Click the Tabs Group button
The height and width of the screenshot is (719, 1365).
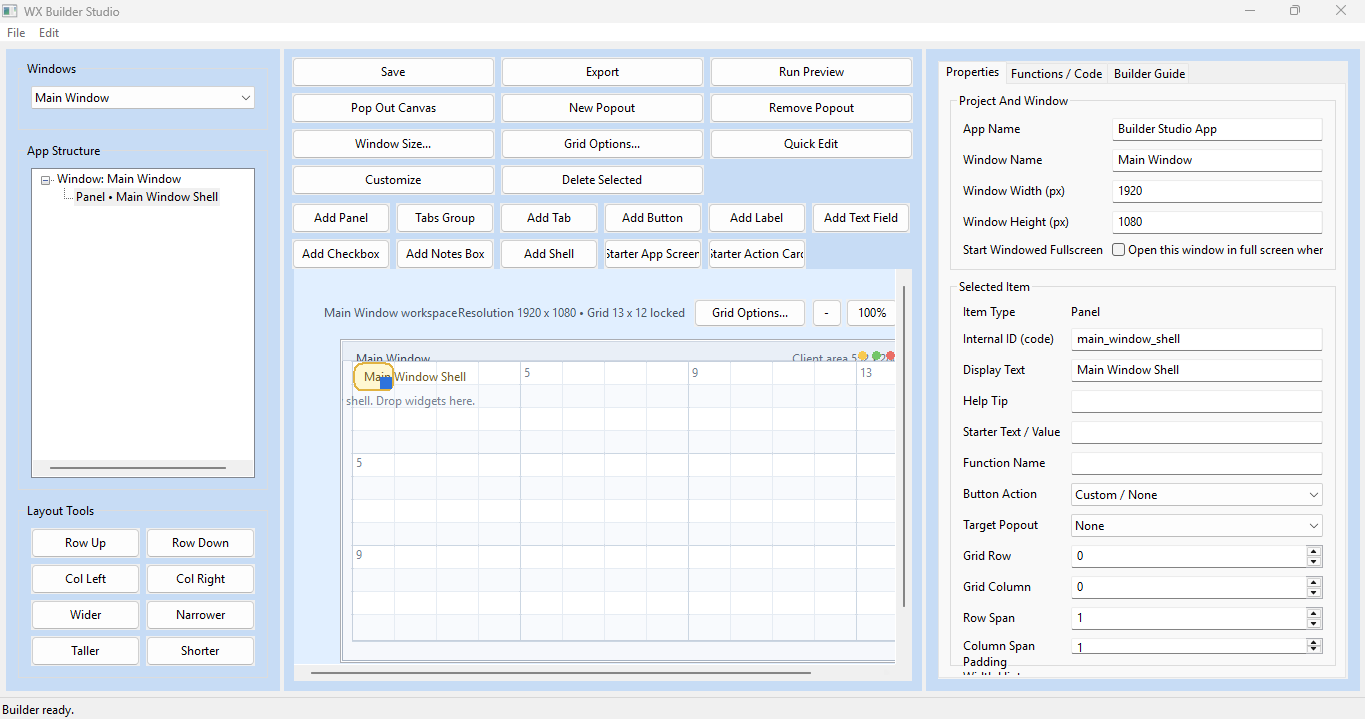click(x=445, y=218)
